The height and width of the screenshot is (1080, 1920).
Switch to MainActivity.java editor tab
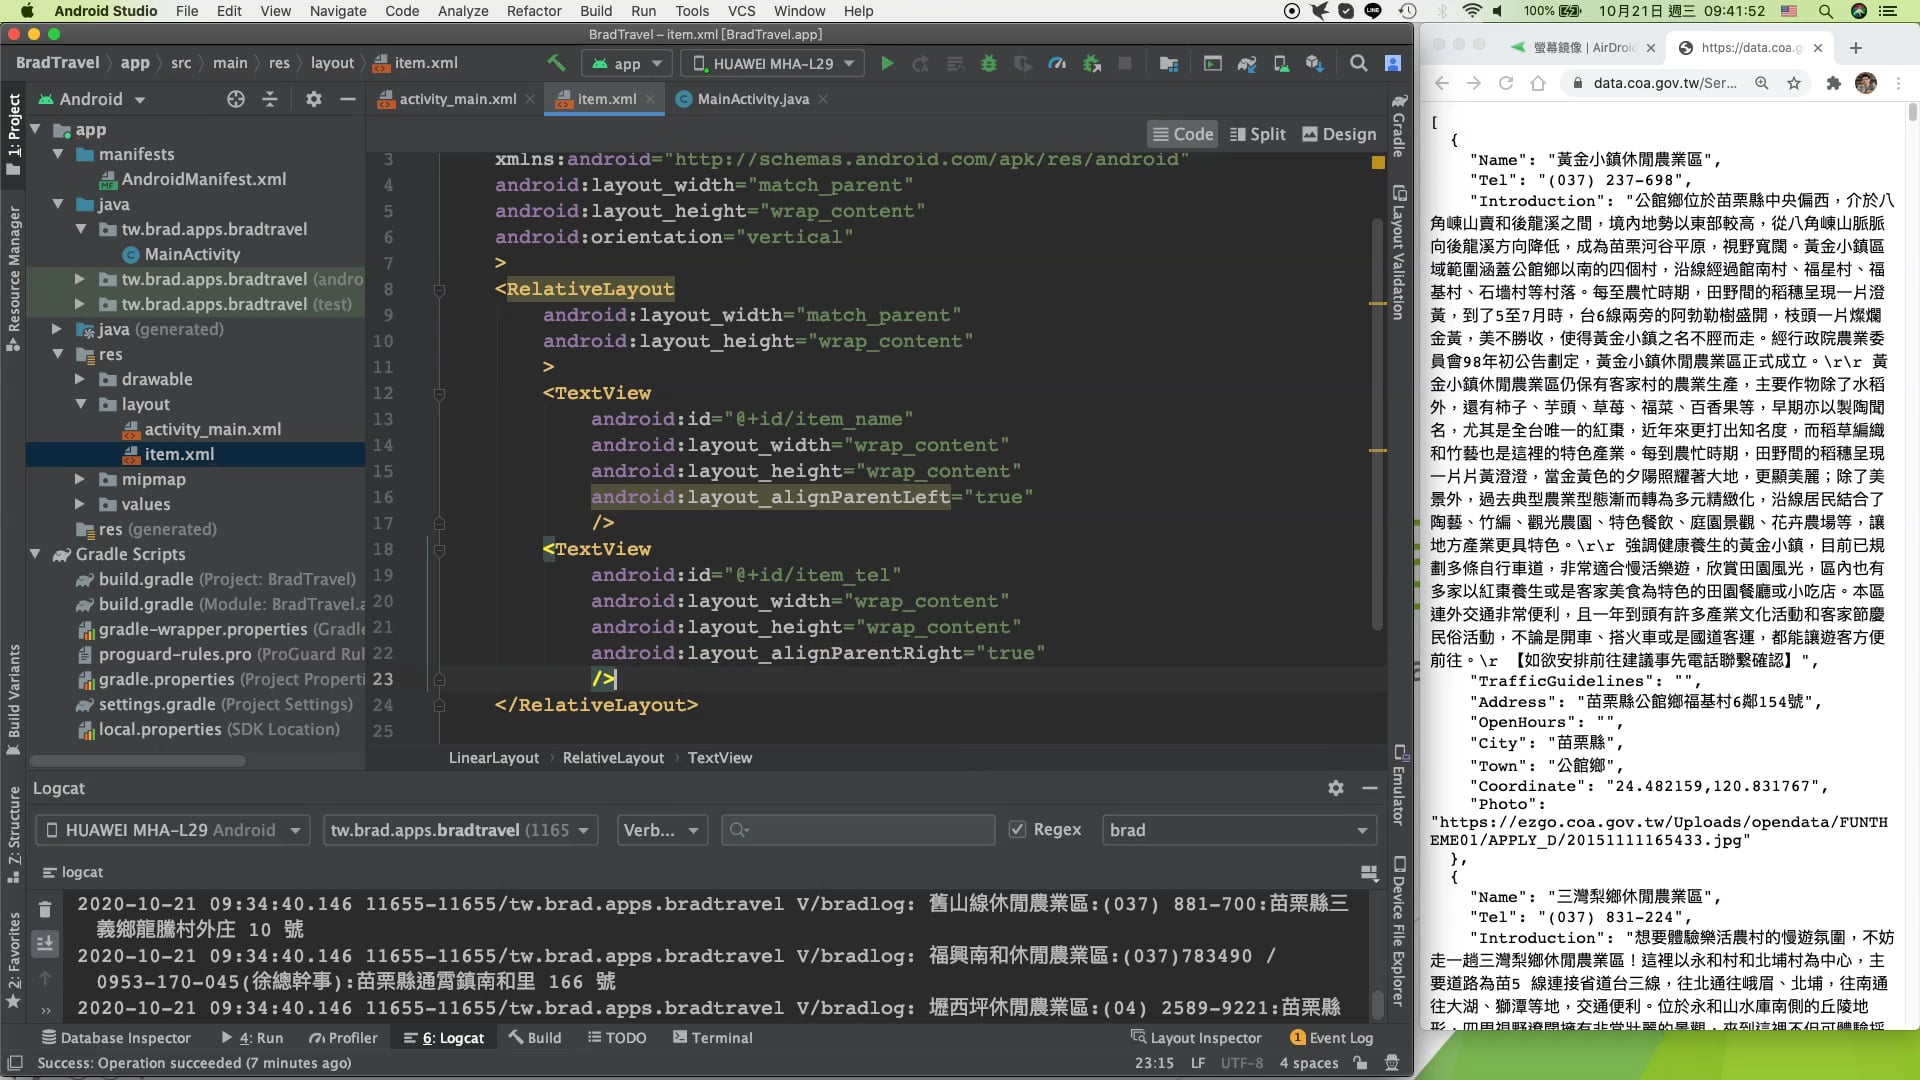click(752, 99)
